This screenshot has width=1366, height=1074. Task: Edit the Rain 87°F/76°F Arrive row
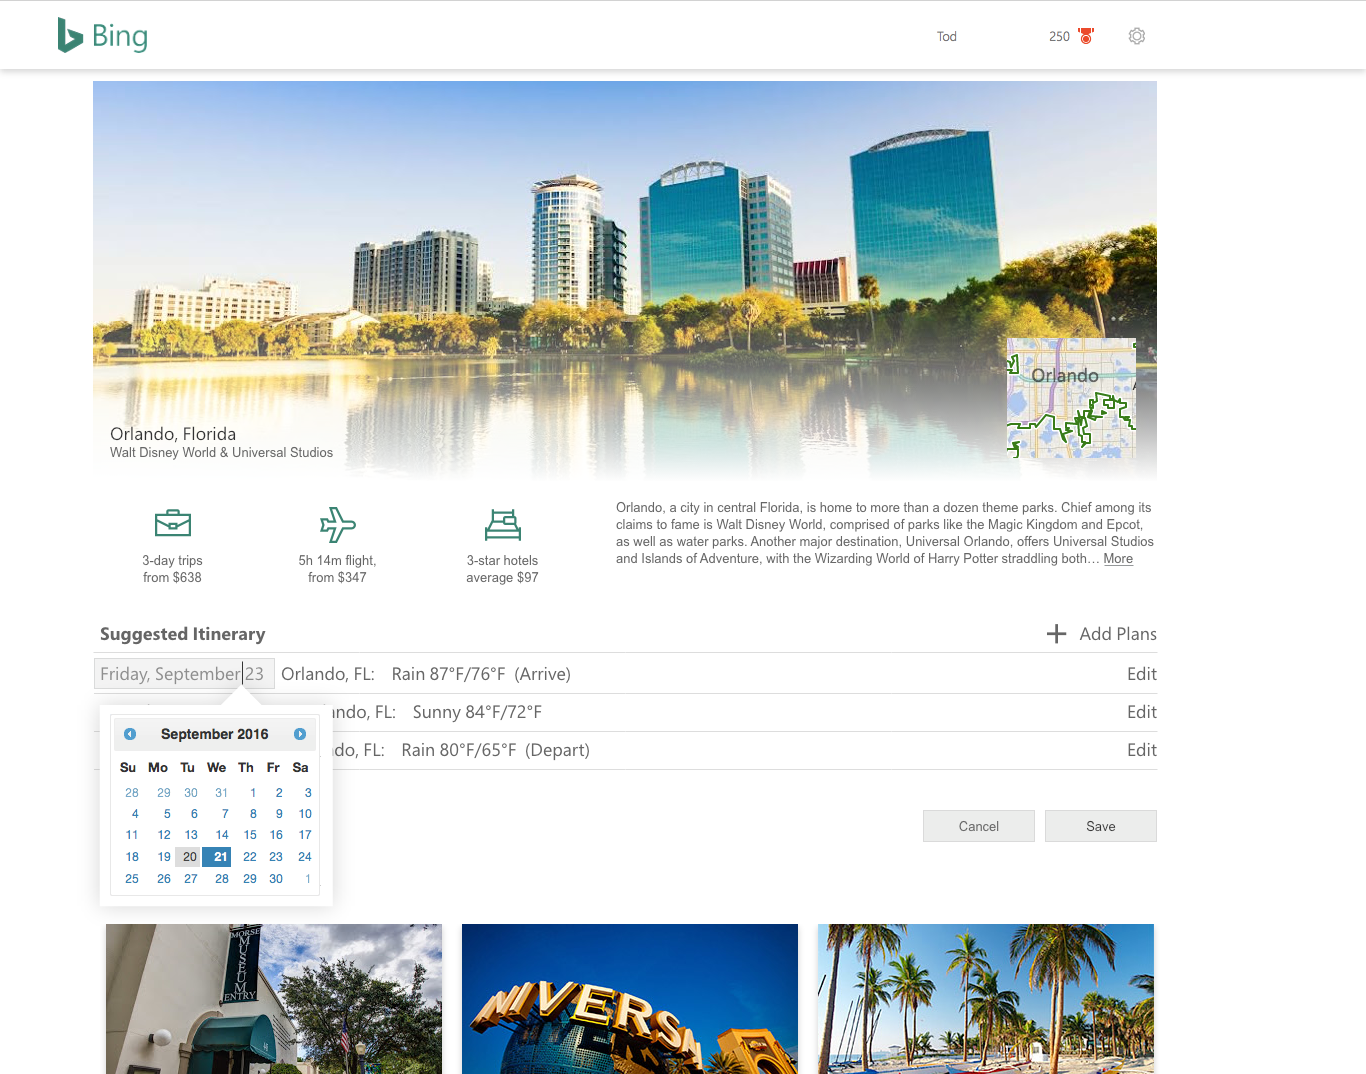pyautogui.click(x=1142, y=674)
